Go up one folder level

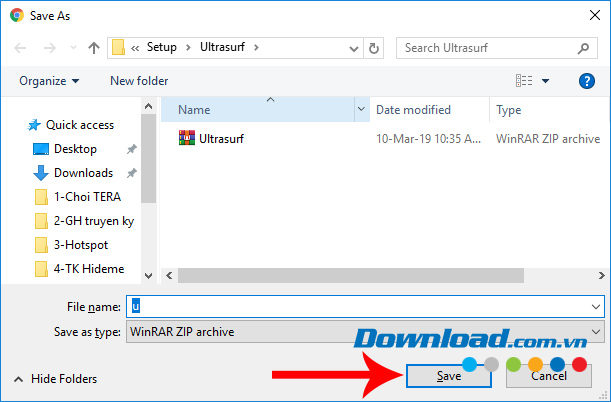pyautogui.click(x=94, y=48)
